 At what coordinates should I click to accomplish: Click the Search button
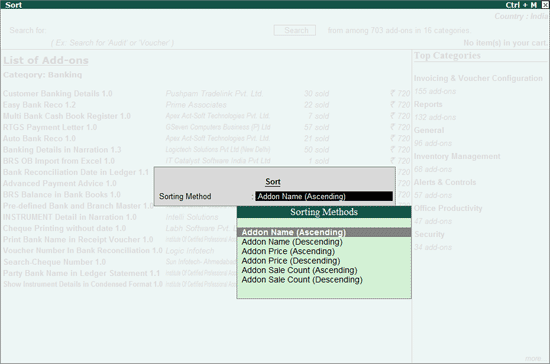[295, 30]
